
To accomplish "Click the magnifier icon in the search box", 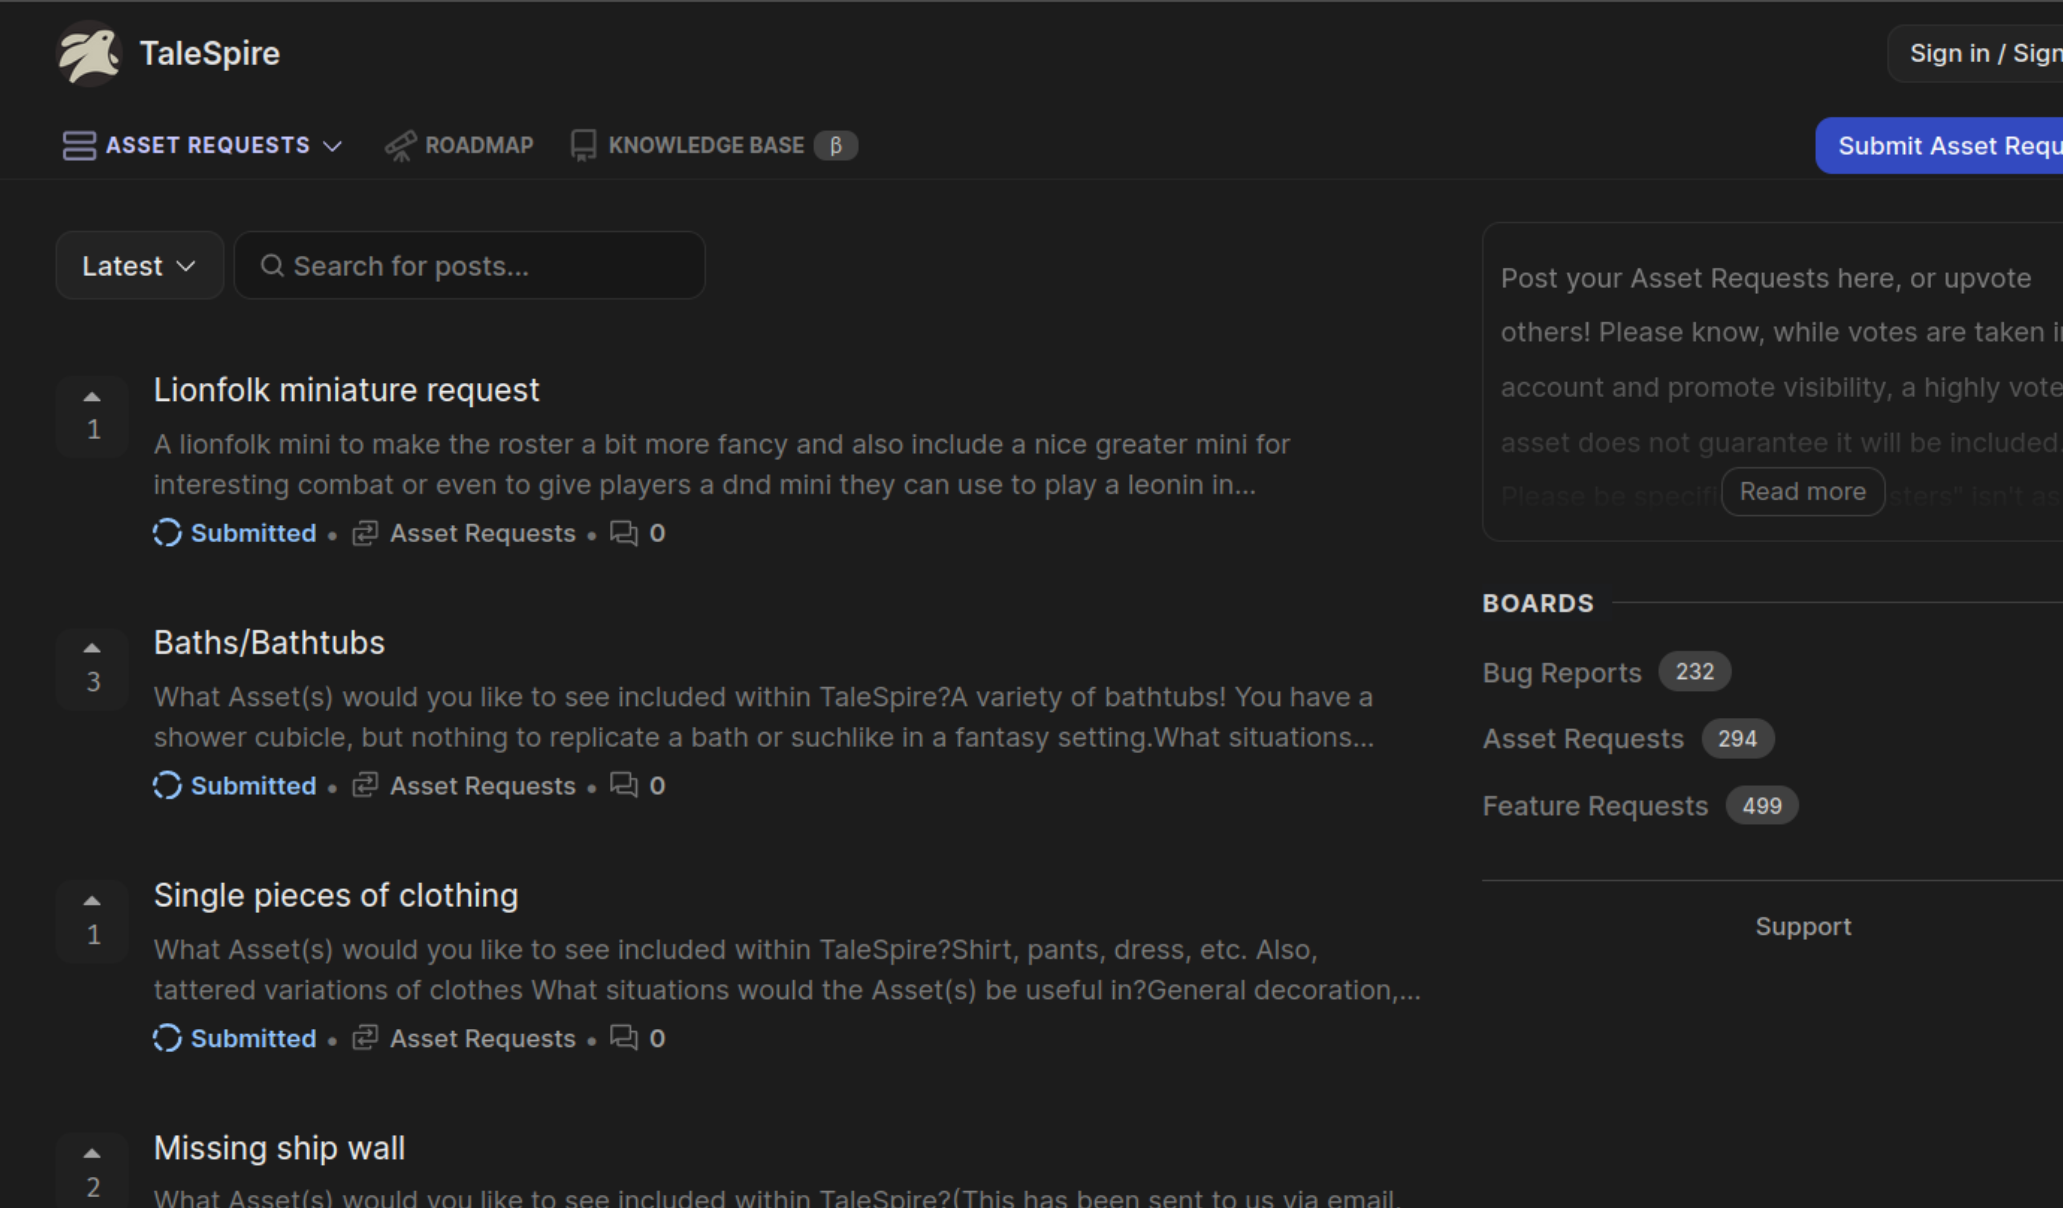I will click(272, 266).
